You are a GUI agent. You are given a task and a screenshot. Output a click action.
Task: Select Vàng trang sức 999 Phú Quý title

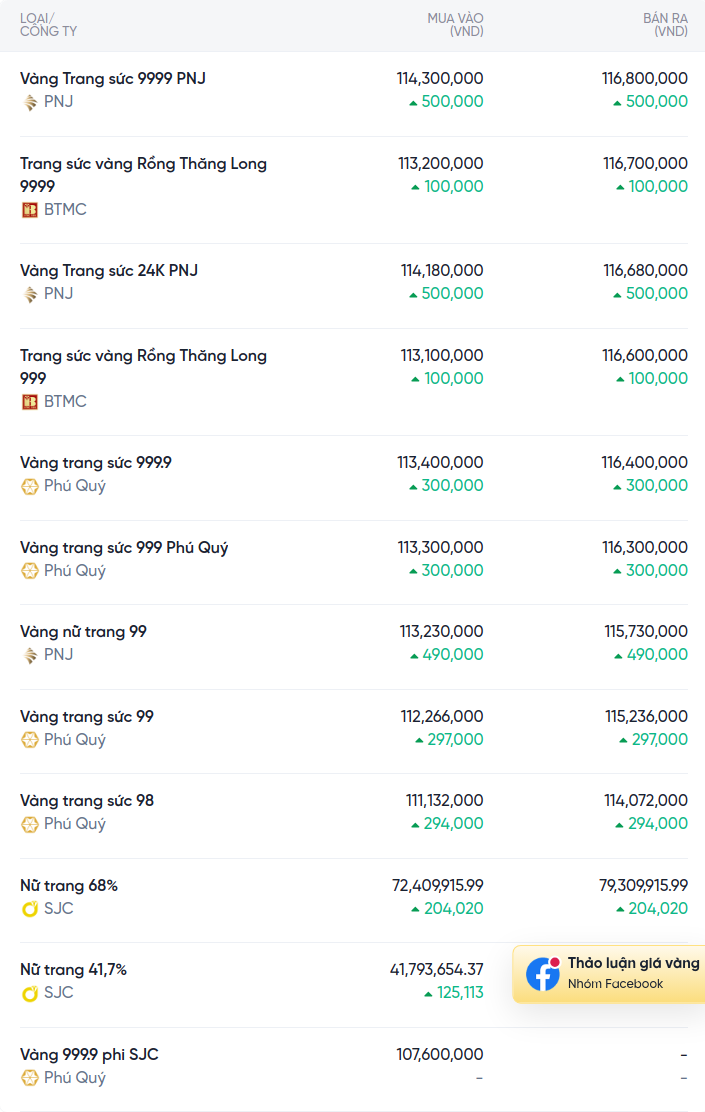pyautogui.click(x=124, y=547)
